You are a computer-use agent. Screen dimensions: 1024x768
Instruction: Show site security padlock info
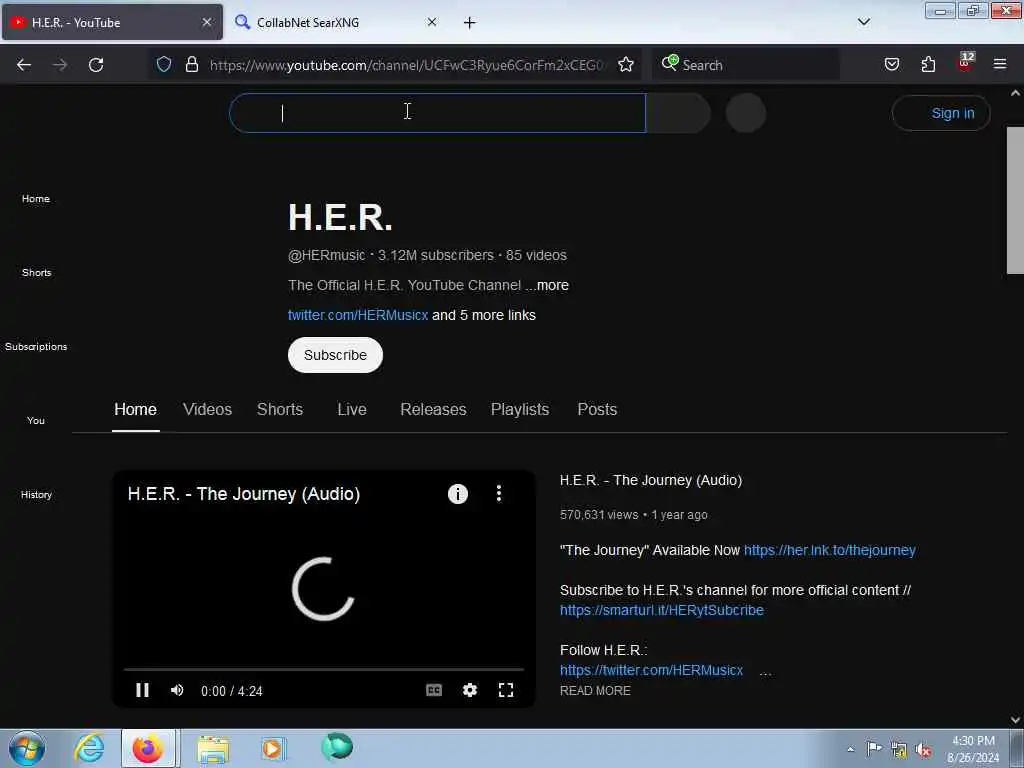pyautogui.click(x=191, y=64)
